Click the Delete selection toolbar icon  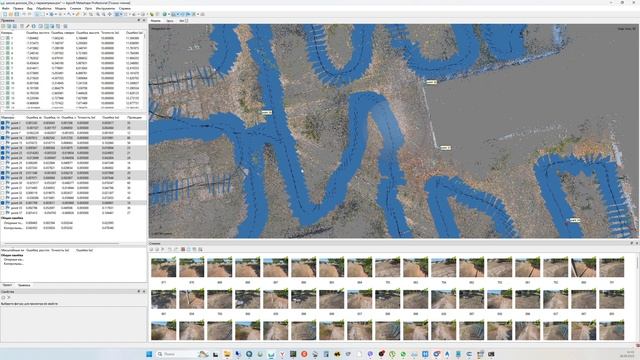point(84,14)
